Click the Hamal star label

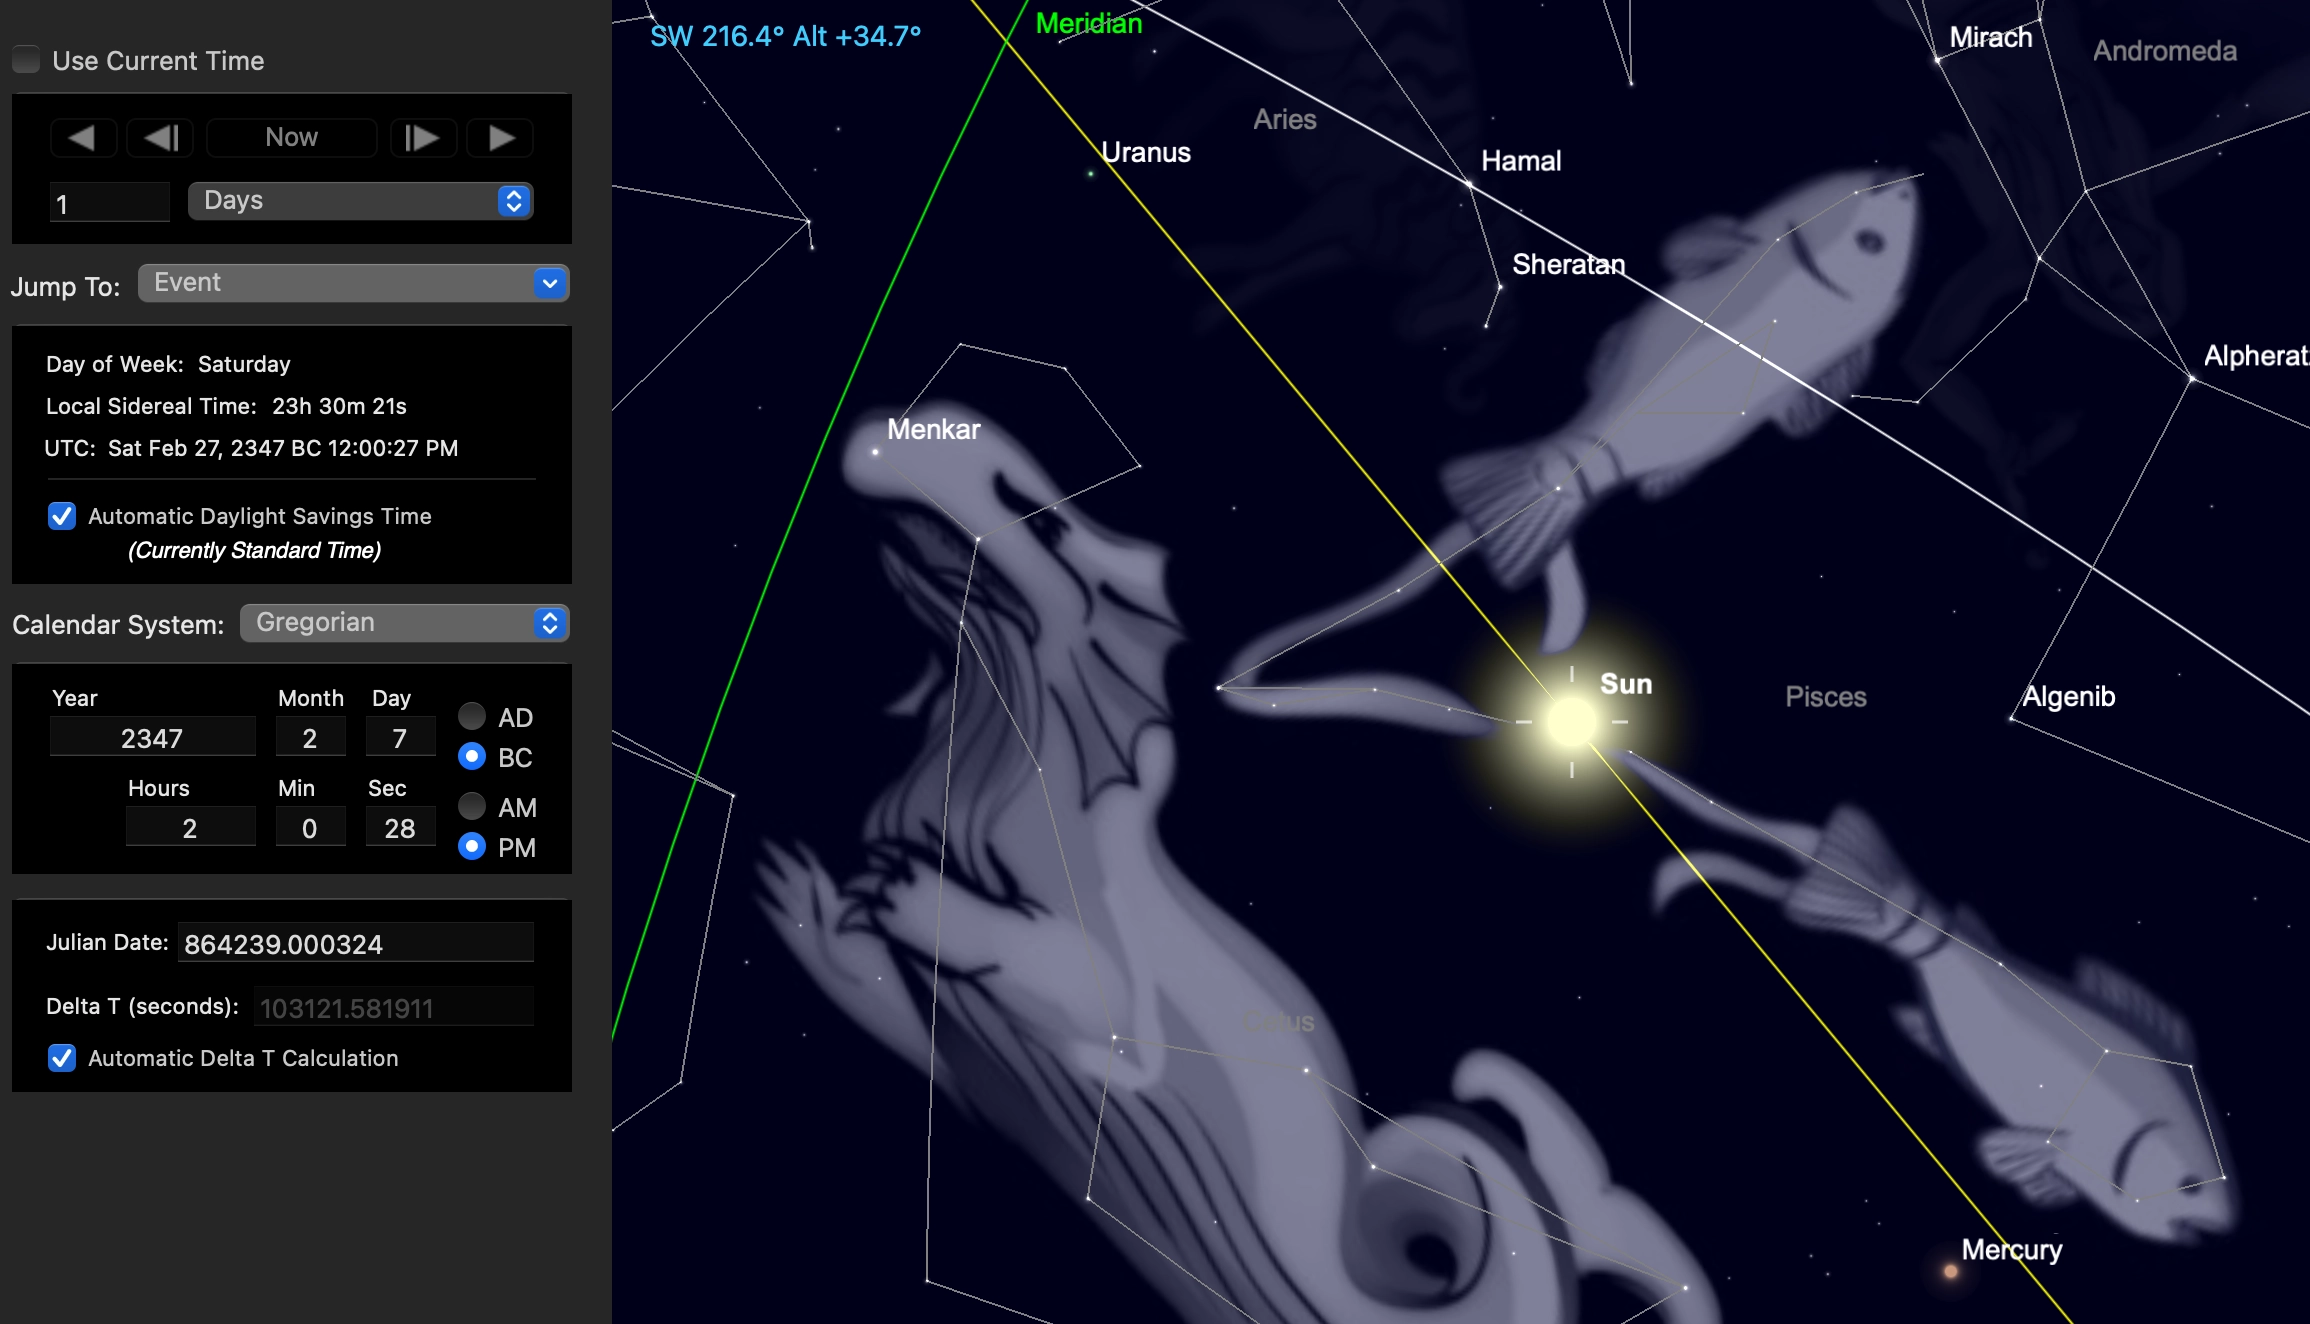[x=1520, y=161]
